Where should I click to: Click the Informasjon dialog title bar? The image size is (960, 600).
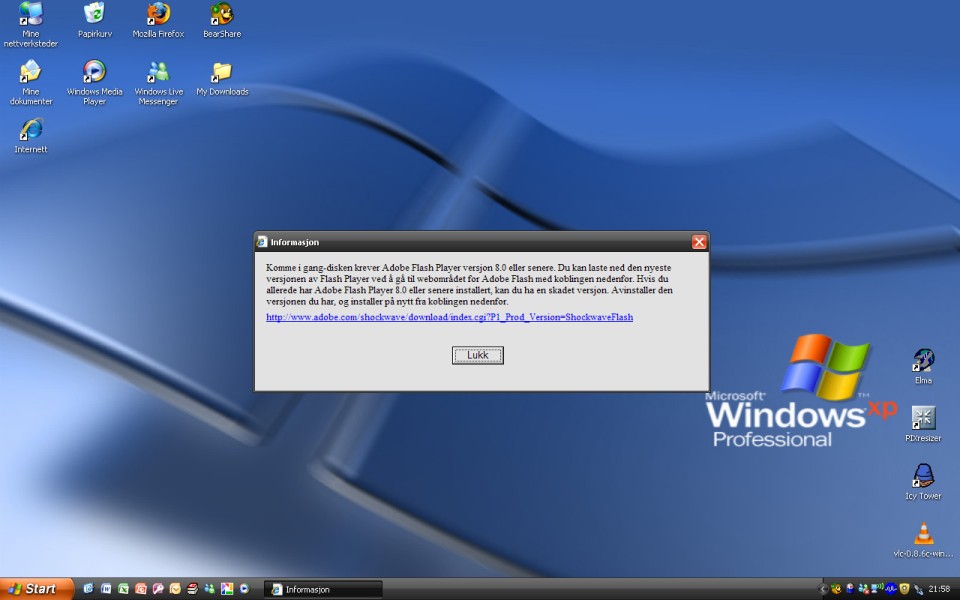point(482,242)
